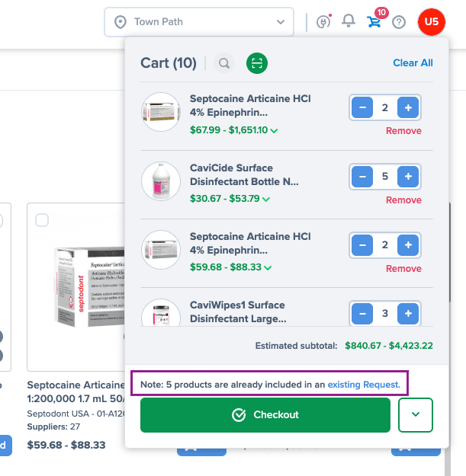This screenshot has width=466, height=476.
Task: Remove CaviCide Surface Disinfectant from cart
Action: (403, 200)
